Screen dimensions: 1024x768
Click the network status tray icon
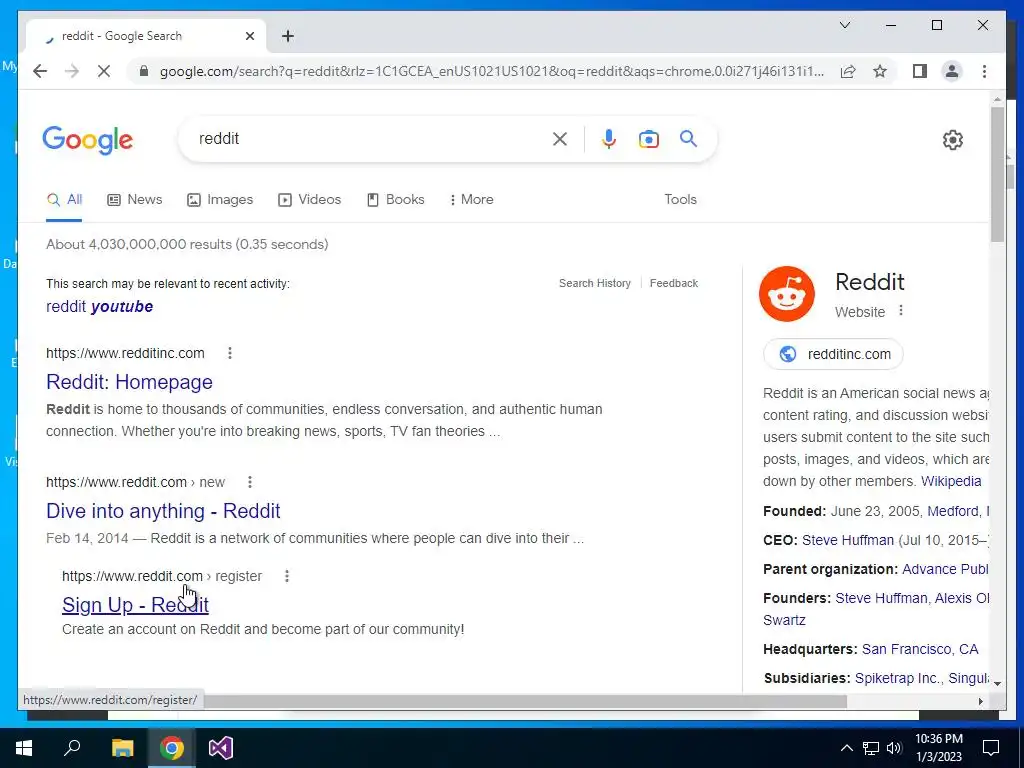tap(871, 748)
